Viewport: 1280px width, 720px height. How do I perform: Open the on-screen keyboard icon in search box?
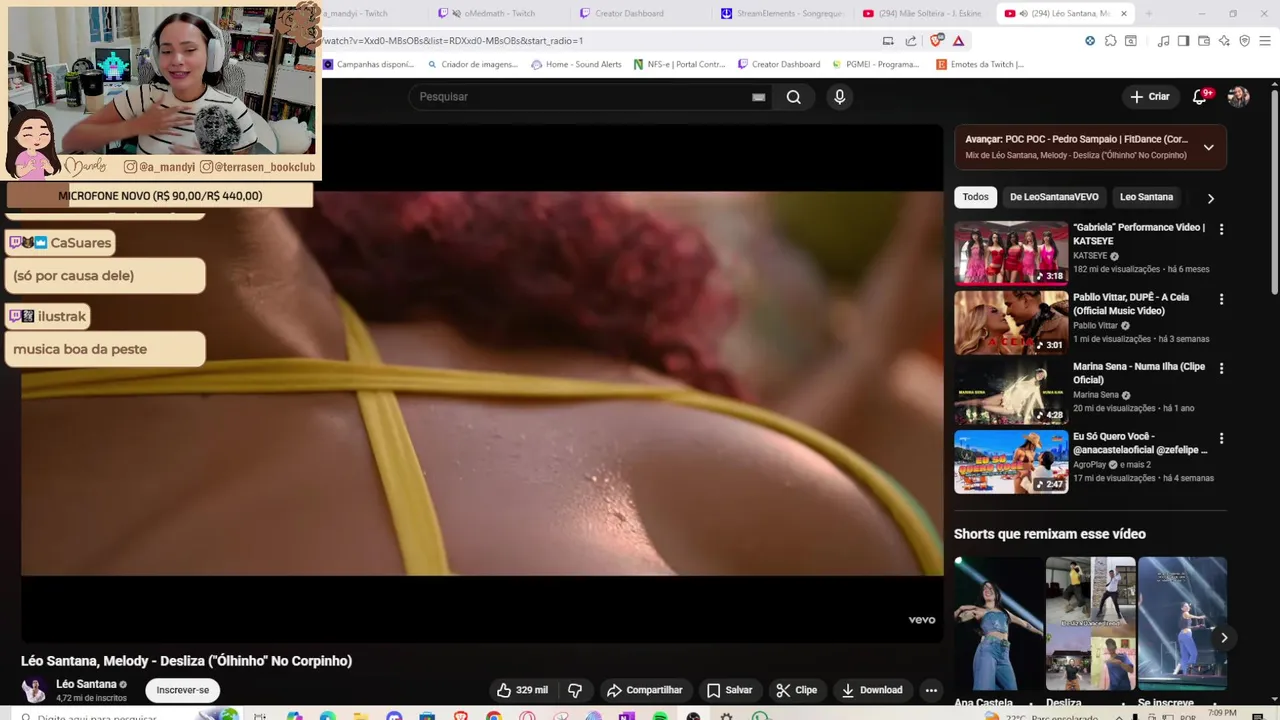(758, 97)
